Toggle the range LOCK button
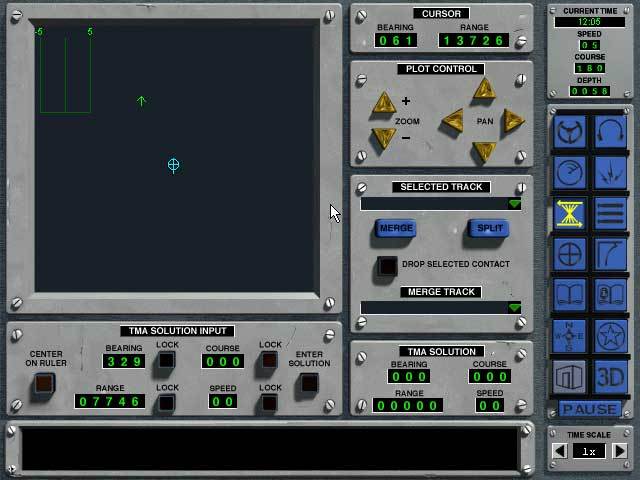This screenshot has height=480, width=640. tap(167, 403)
